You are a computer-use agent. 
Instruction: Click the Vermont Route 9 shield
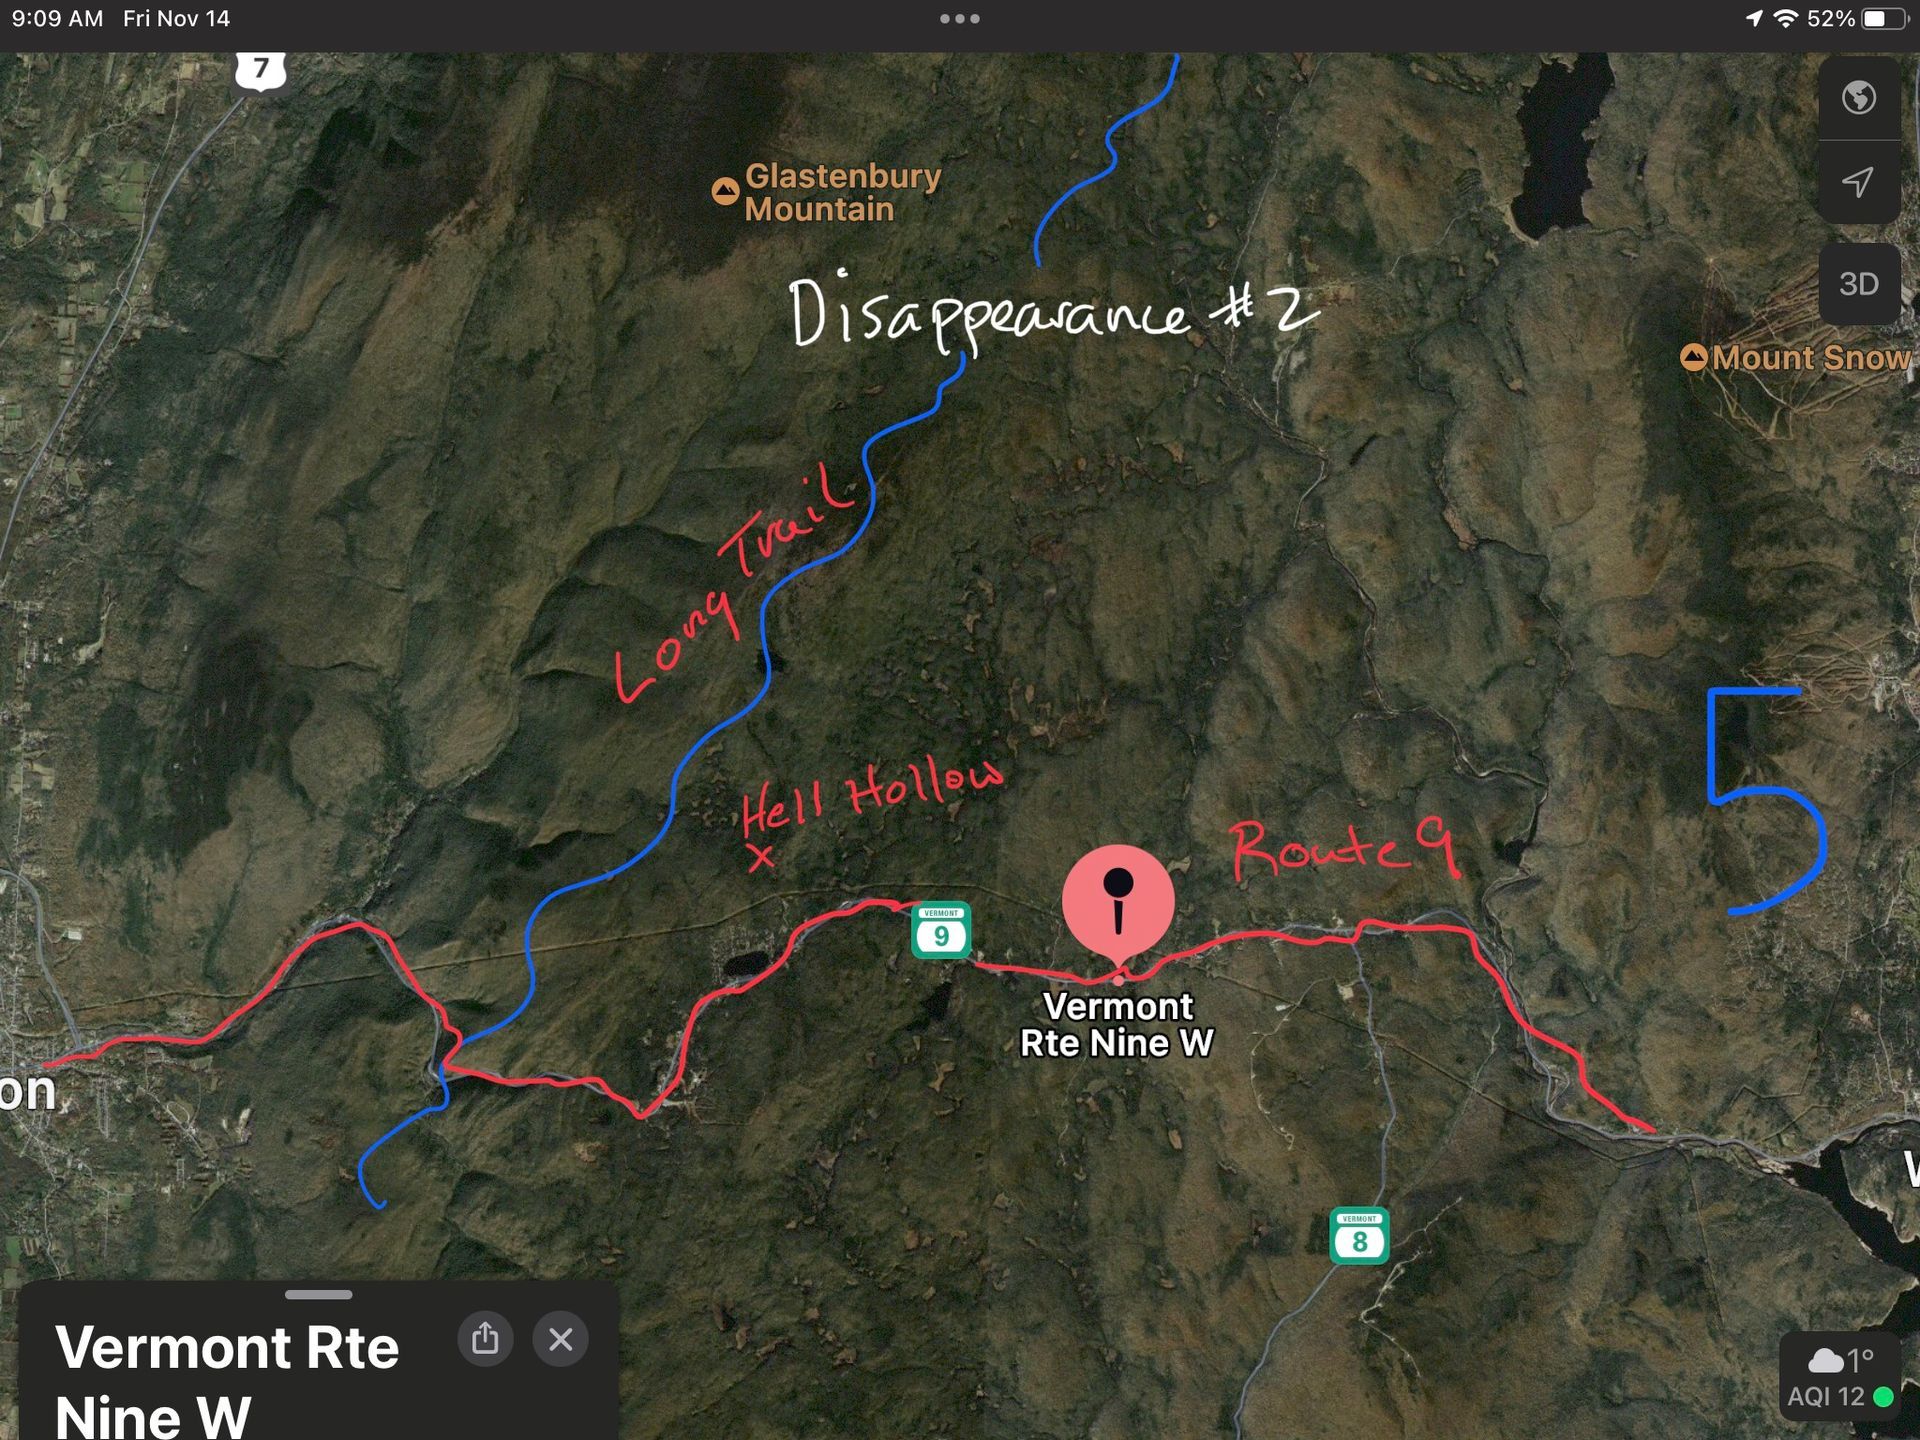click(x=941, y=930)
